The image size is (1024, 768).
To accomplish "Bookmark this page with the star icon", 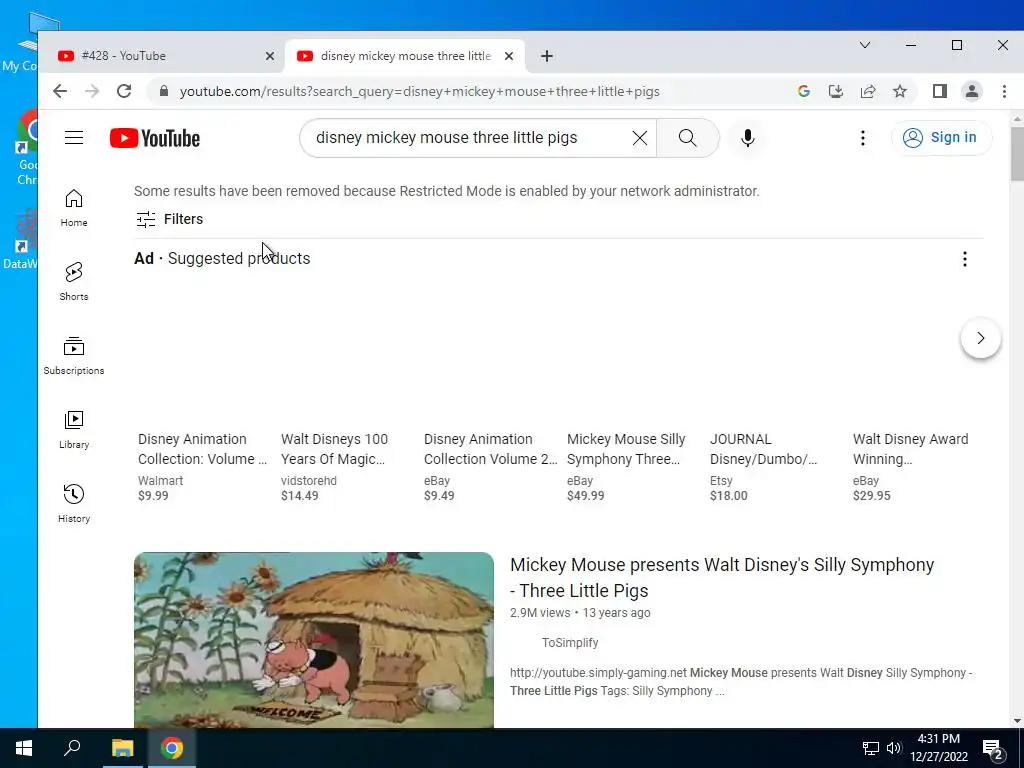I will tap(900, 91).
